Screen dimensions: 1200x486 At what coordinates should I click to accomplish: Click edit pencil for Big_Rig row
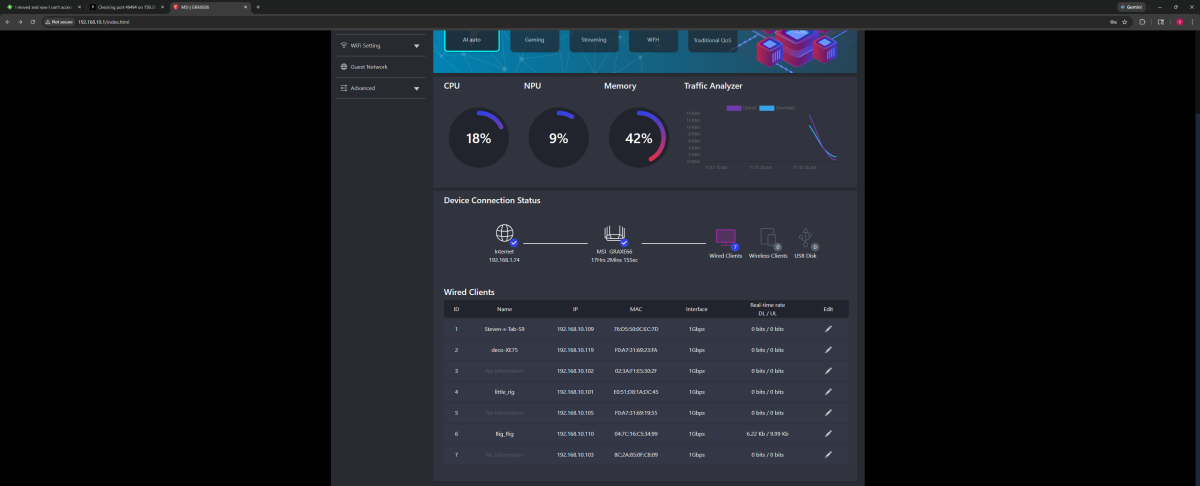(828, 433)
